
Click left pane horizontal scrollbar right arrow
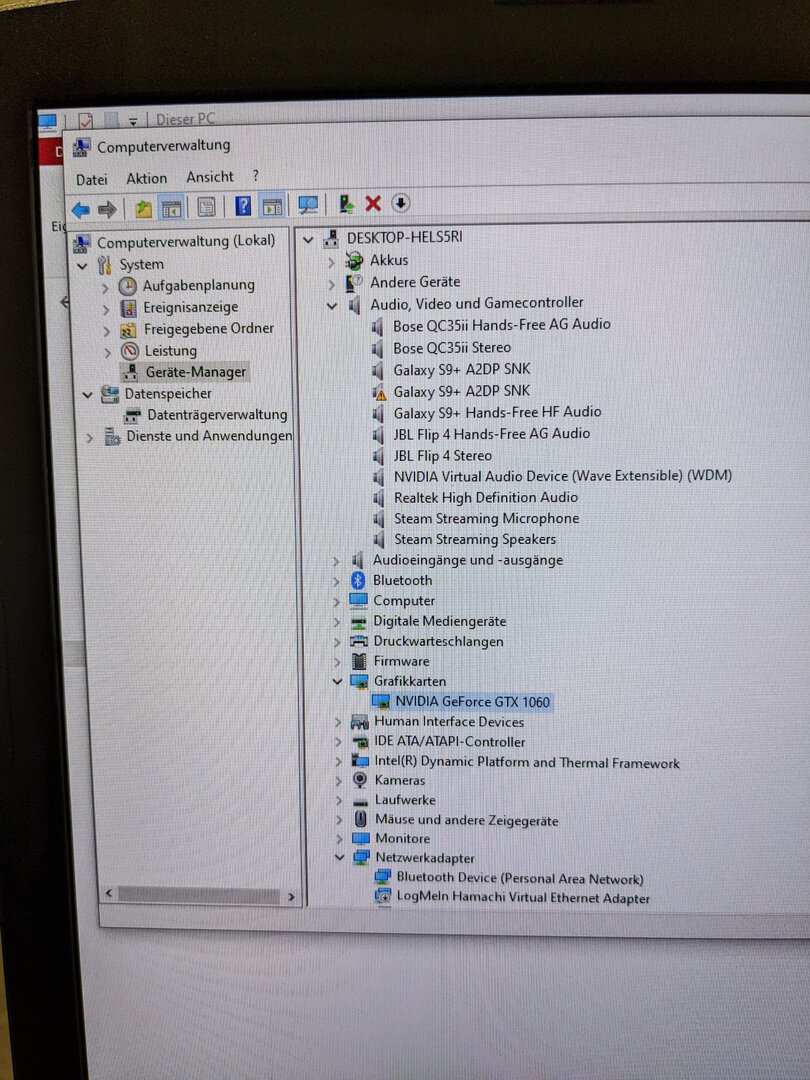coord(291,897)
